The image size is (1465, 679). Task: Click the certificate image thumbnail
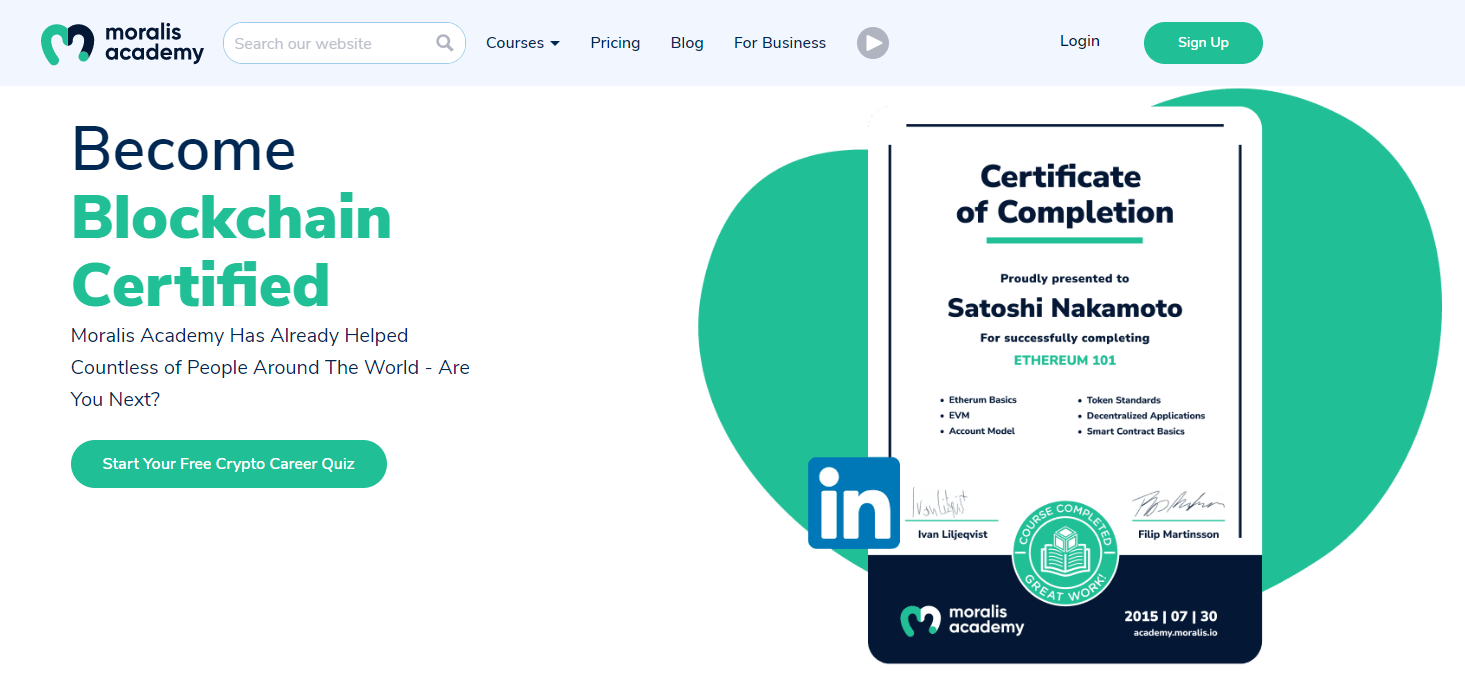click(1065, 385)
